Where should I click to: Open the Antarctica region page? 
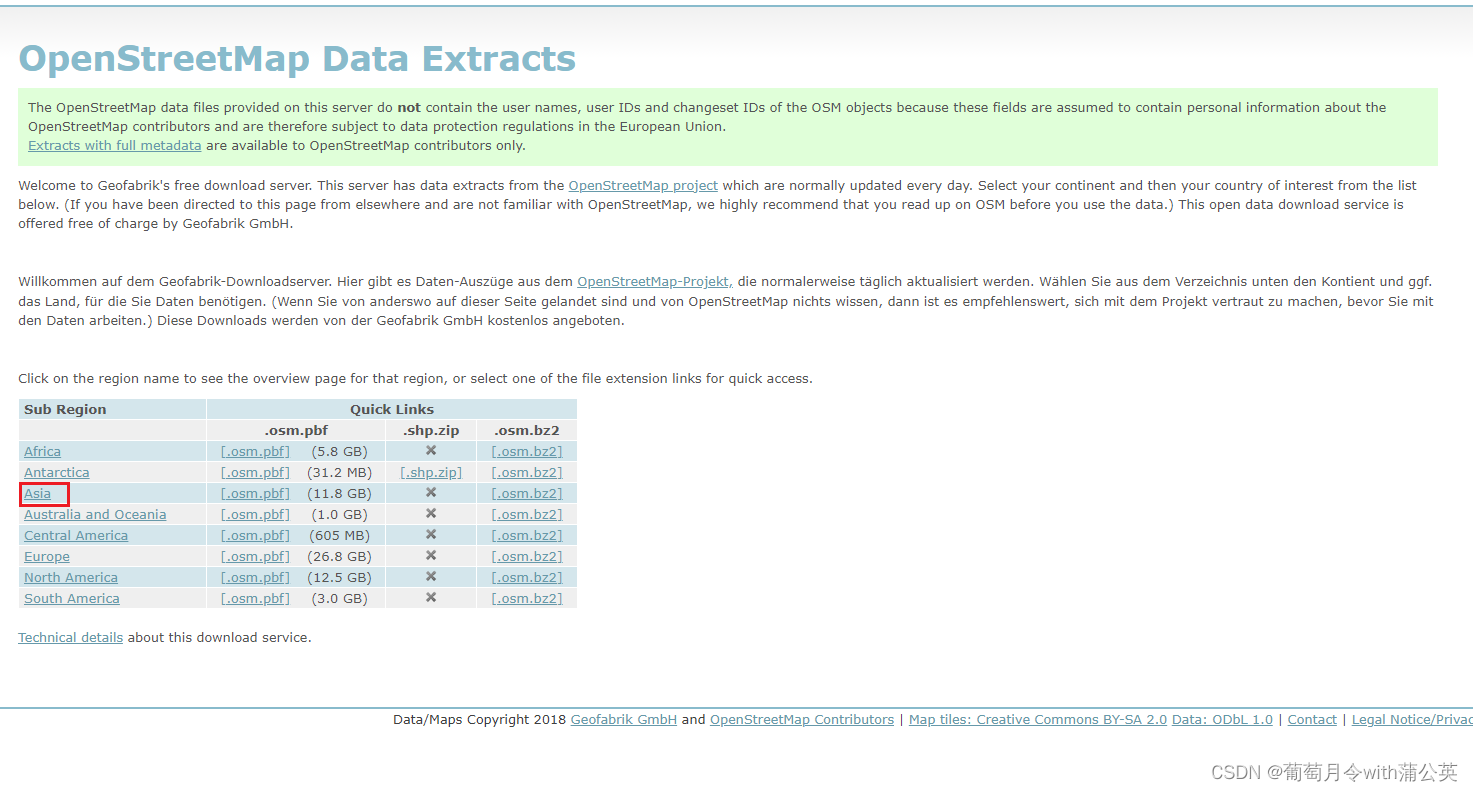(57, 473)
